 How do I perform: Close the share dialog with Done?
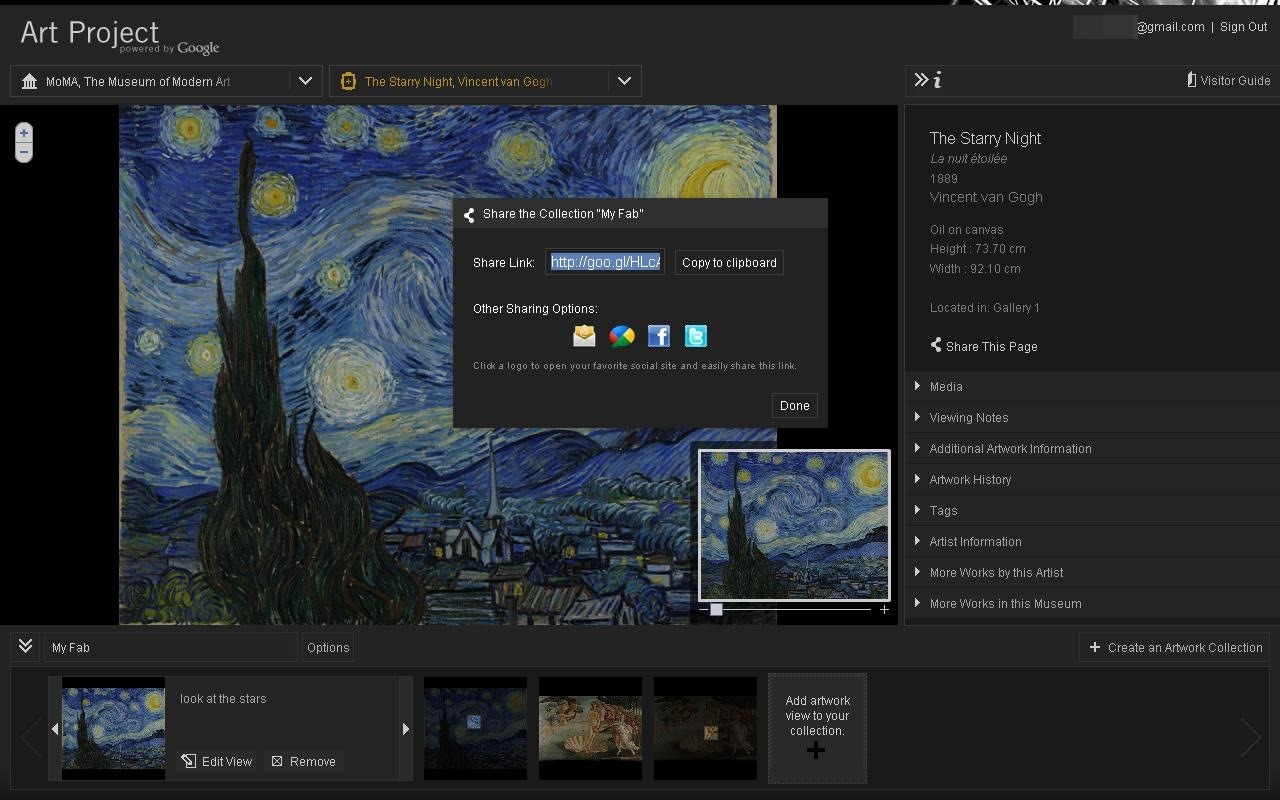point(795,405)
